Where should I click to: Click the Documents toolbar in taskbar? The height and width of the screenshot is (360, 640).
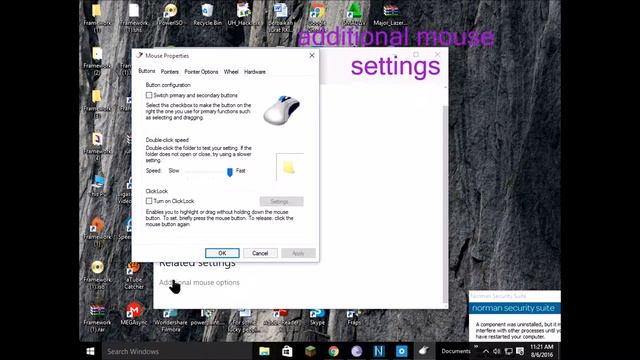point(456,351)
